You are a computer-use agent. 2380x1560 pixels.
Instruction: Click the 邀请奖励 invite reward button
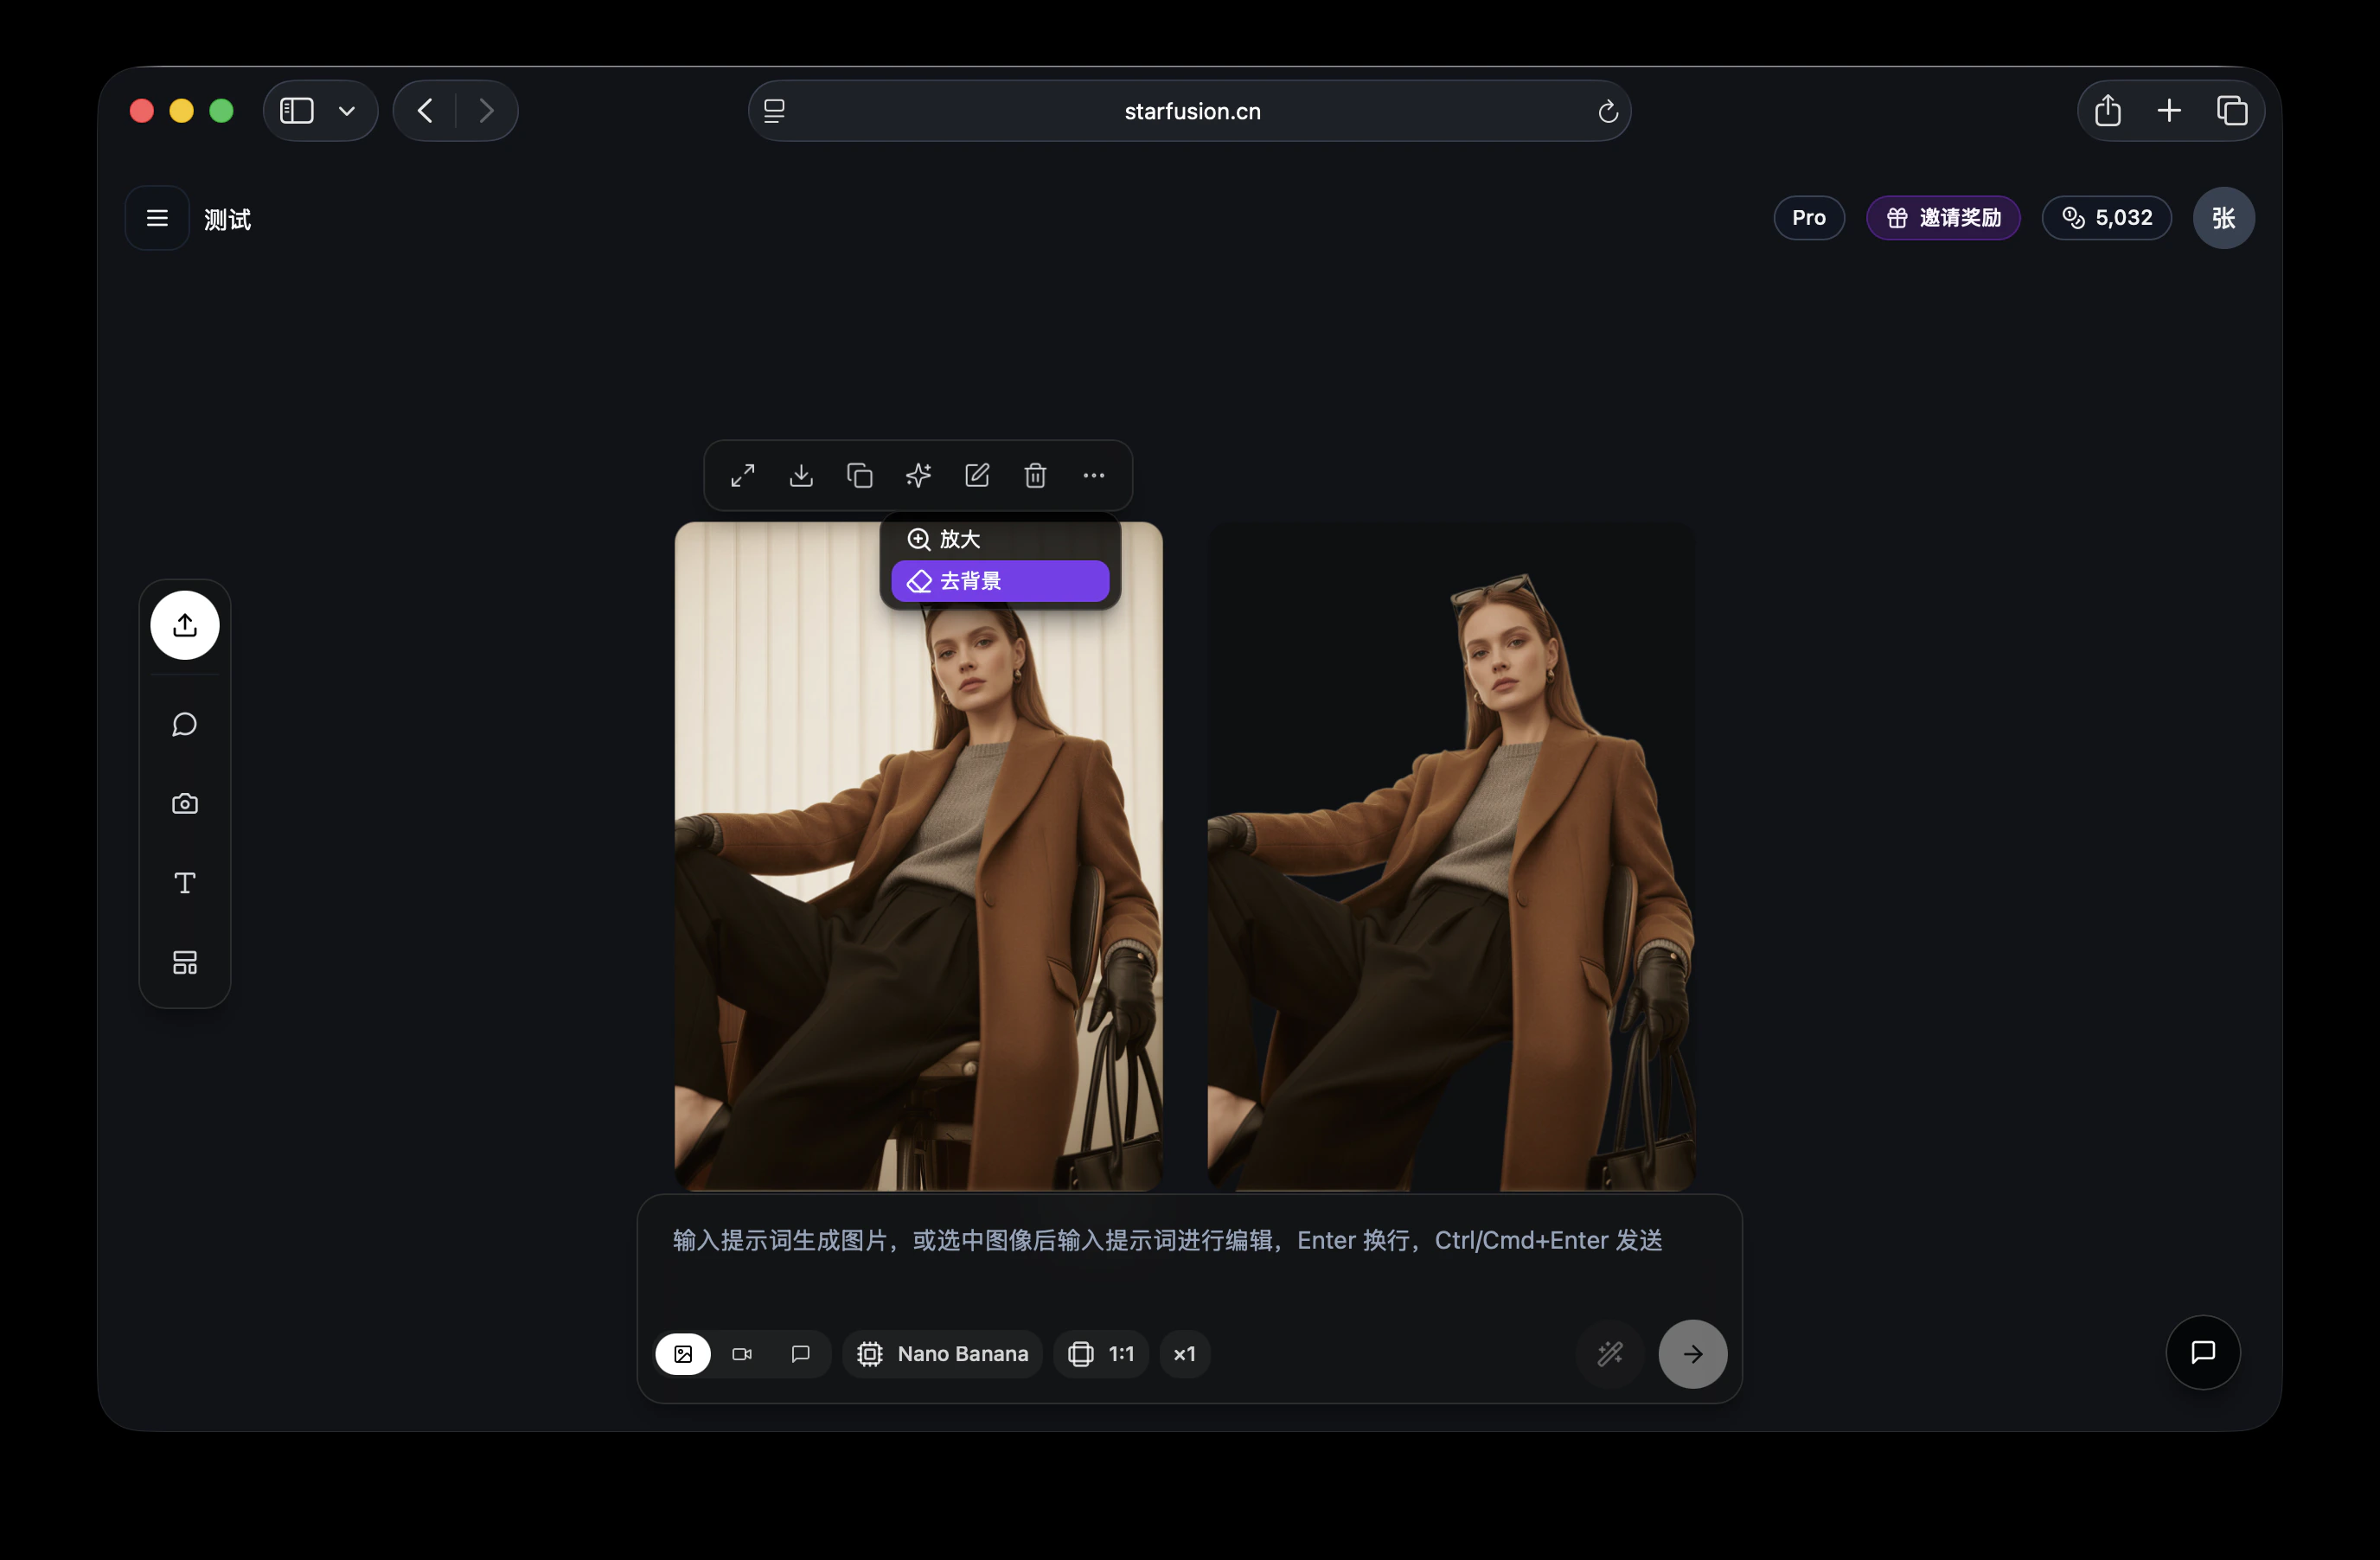(x=1943, y=218)
